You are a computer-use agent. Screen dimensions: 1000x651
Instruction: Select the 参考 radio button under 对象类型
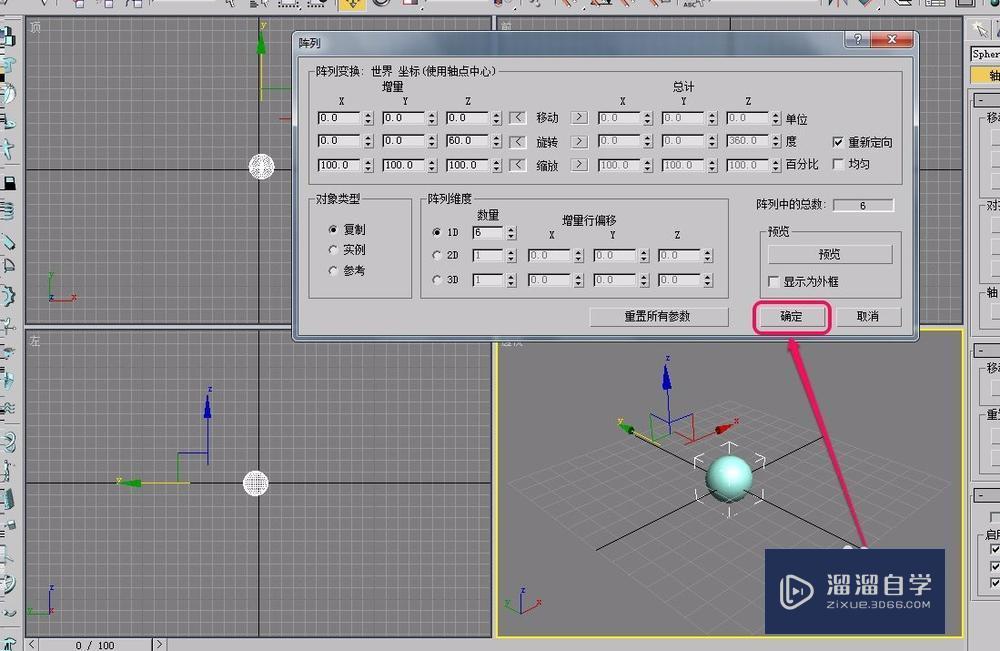[333, 269]
